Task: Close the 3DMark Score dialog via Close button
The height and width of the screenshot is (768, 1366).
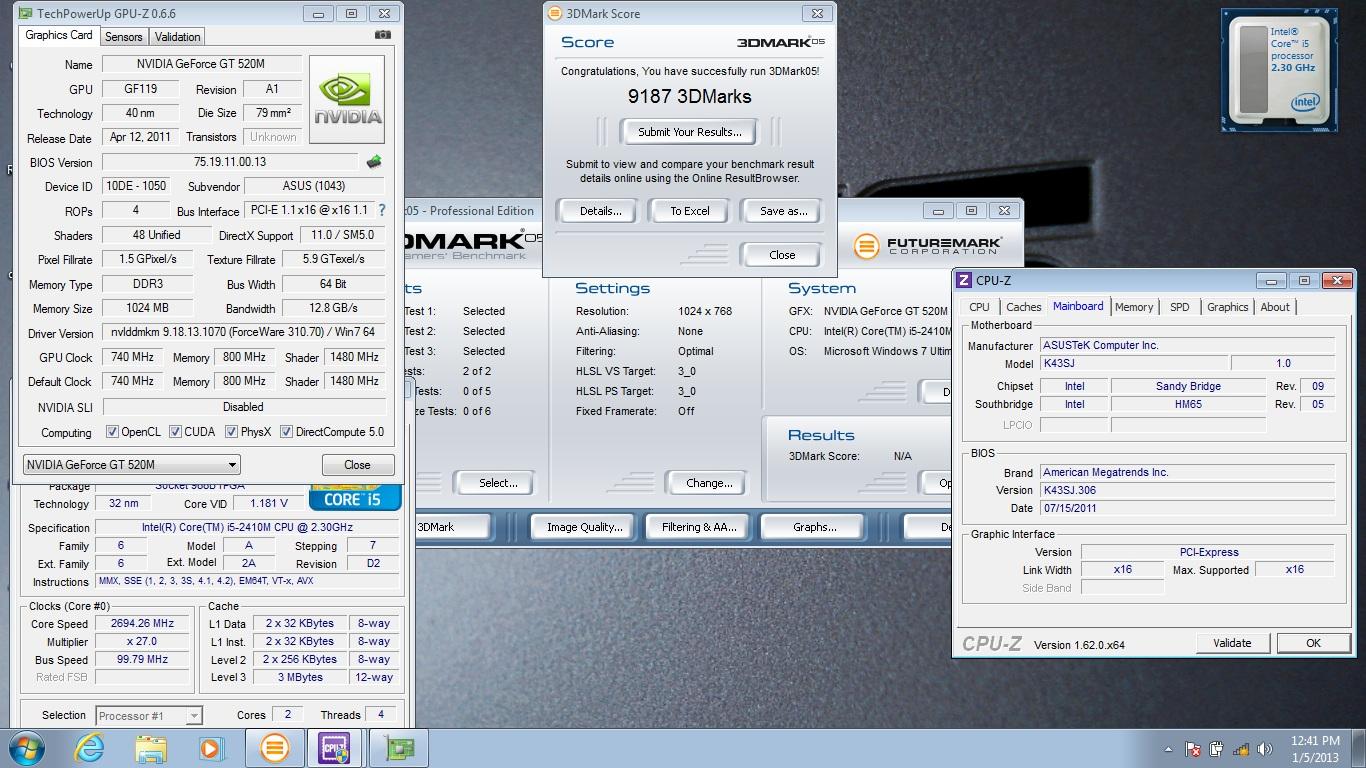Action: pos(782,255)
